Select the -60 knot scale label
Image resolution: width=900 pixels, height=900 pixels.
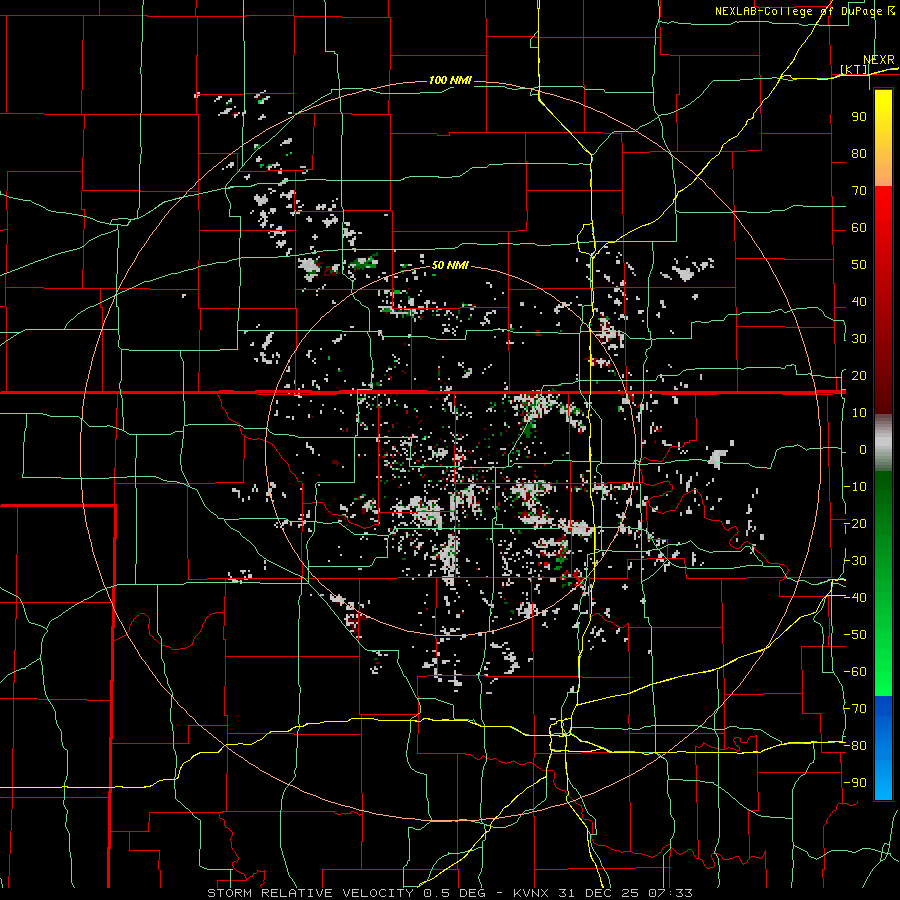[855, 672]
